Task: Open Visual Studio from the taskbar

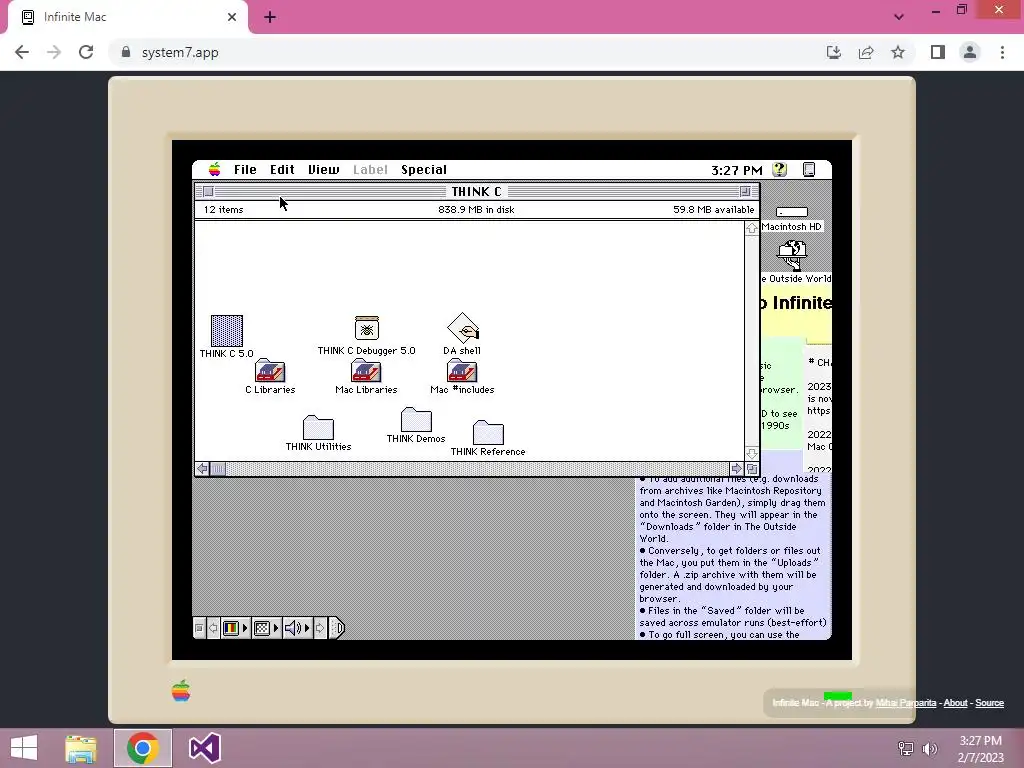Action: (x=204, y=748)
